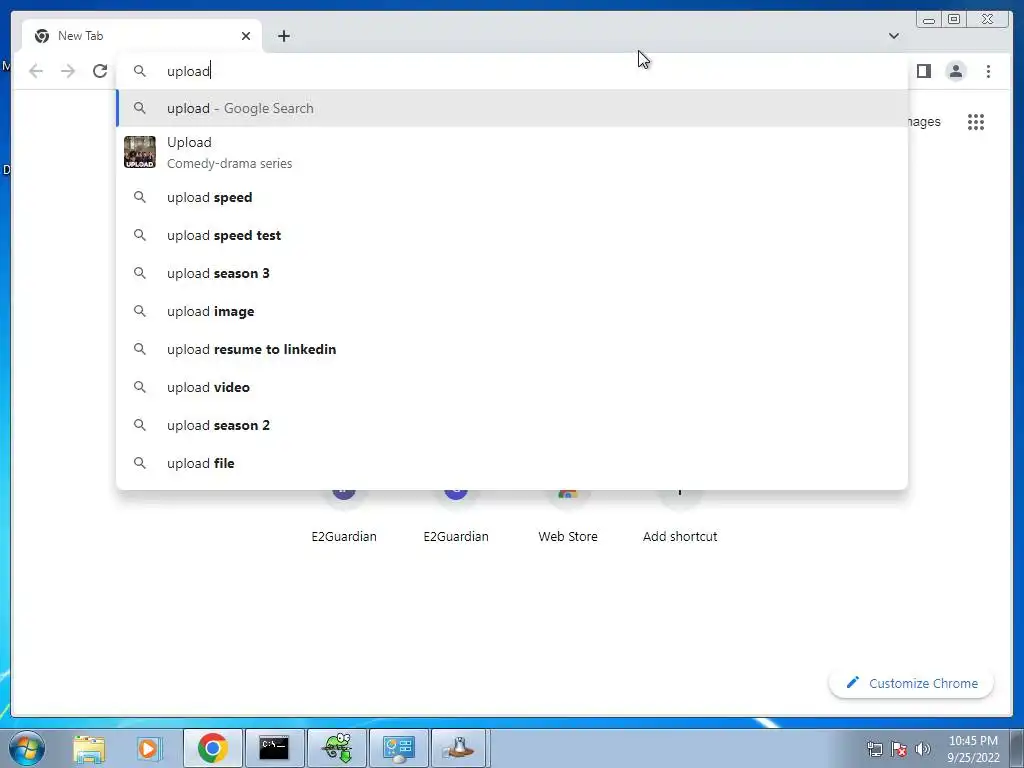Click the search icon in address bar

[140, 71]
